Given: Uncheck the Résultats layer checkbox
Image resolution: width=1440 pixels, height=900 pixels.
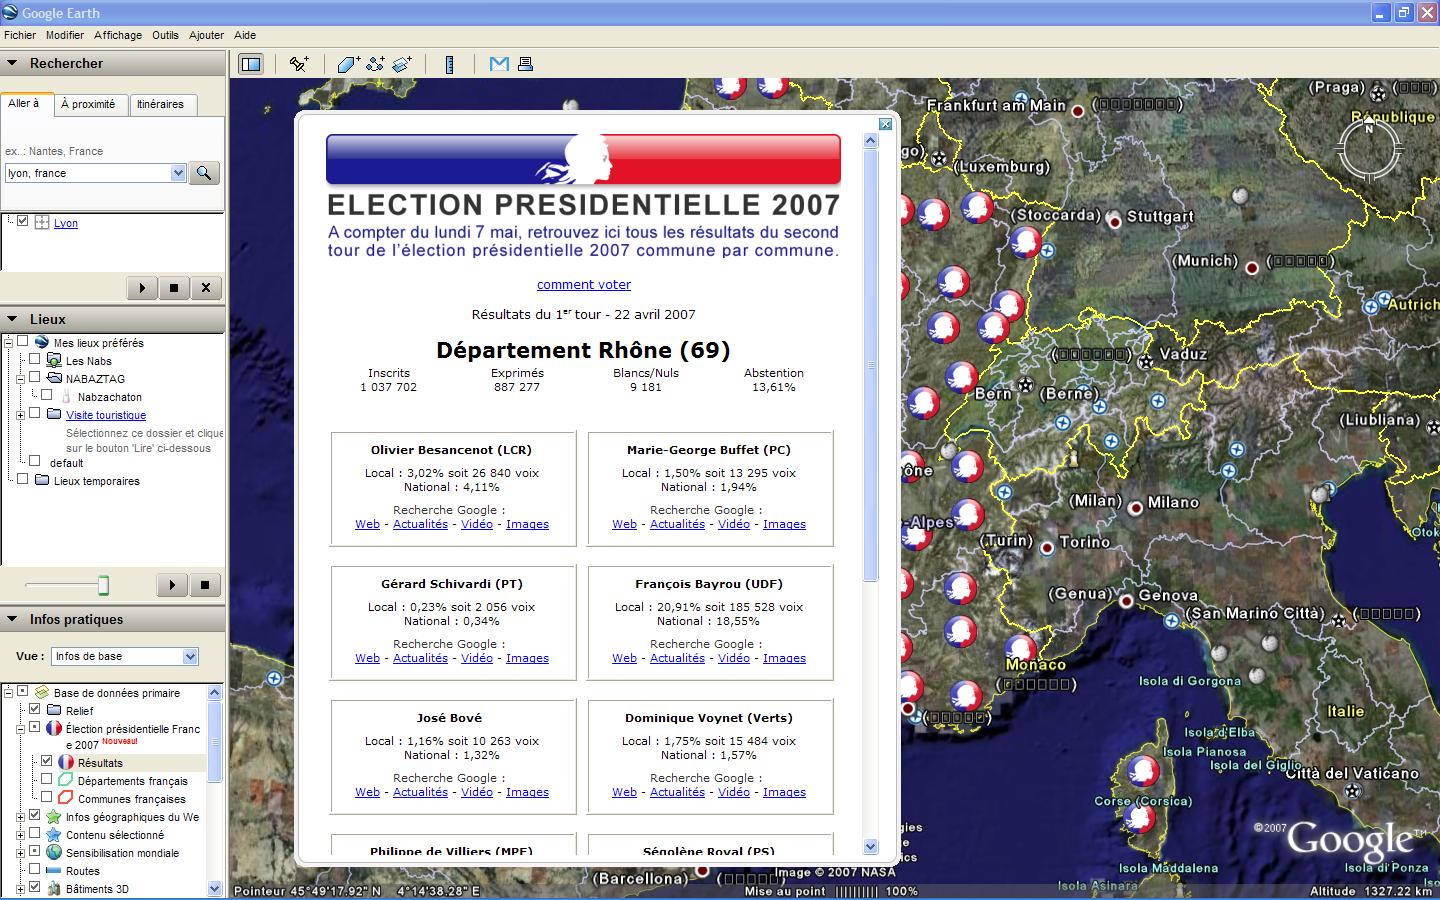Looking at the screenshot, I should coord(46,762).
